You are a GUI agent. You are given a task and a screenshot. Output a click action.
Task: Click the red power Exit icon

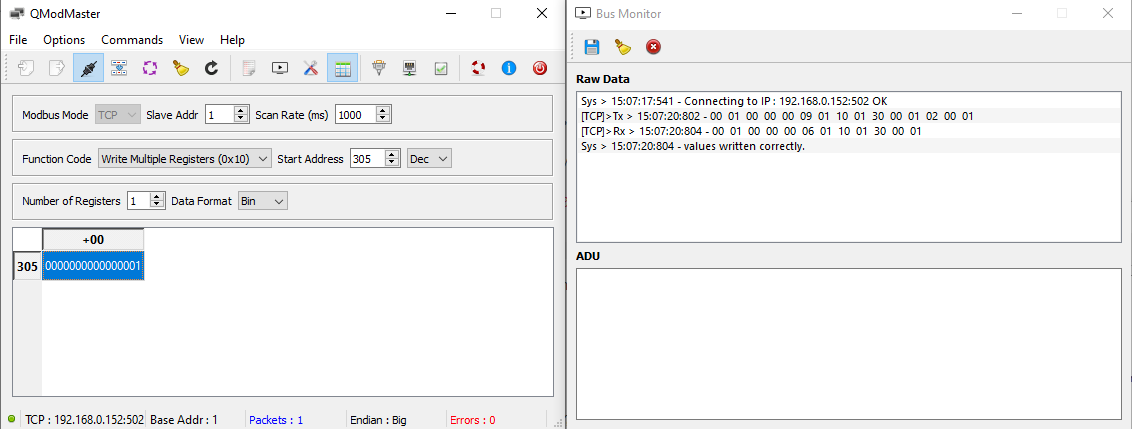coord(540,68)
